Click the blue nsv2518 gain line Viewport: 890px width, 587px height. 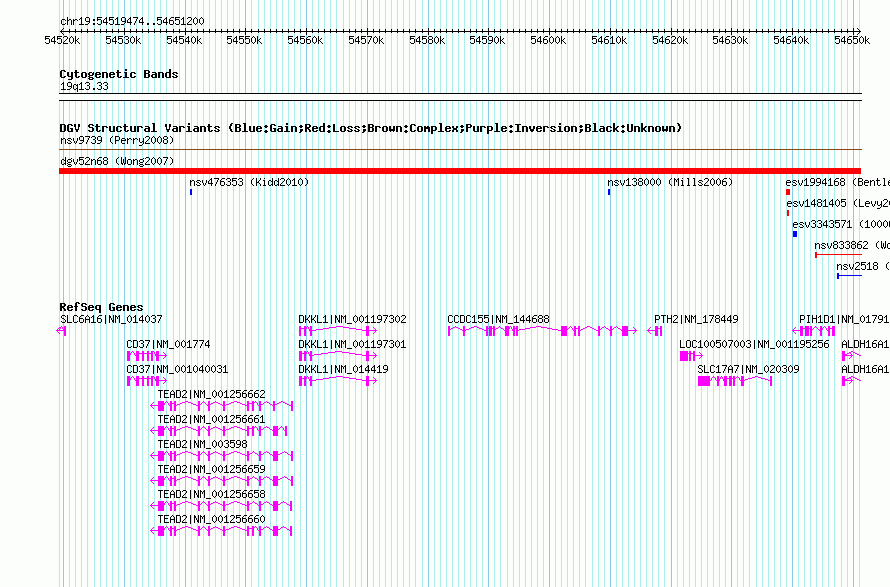(850, 276)
